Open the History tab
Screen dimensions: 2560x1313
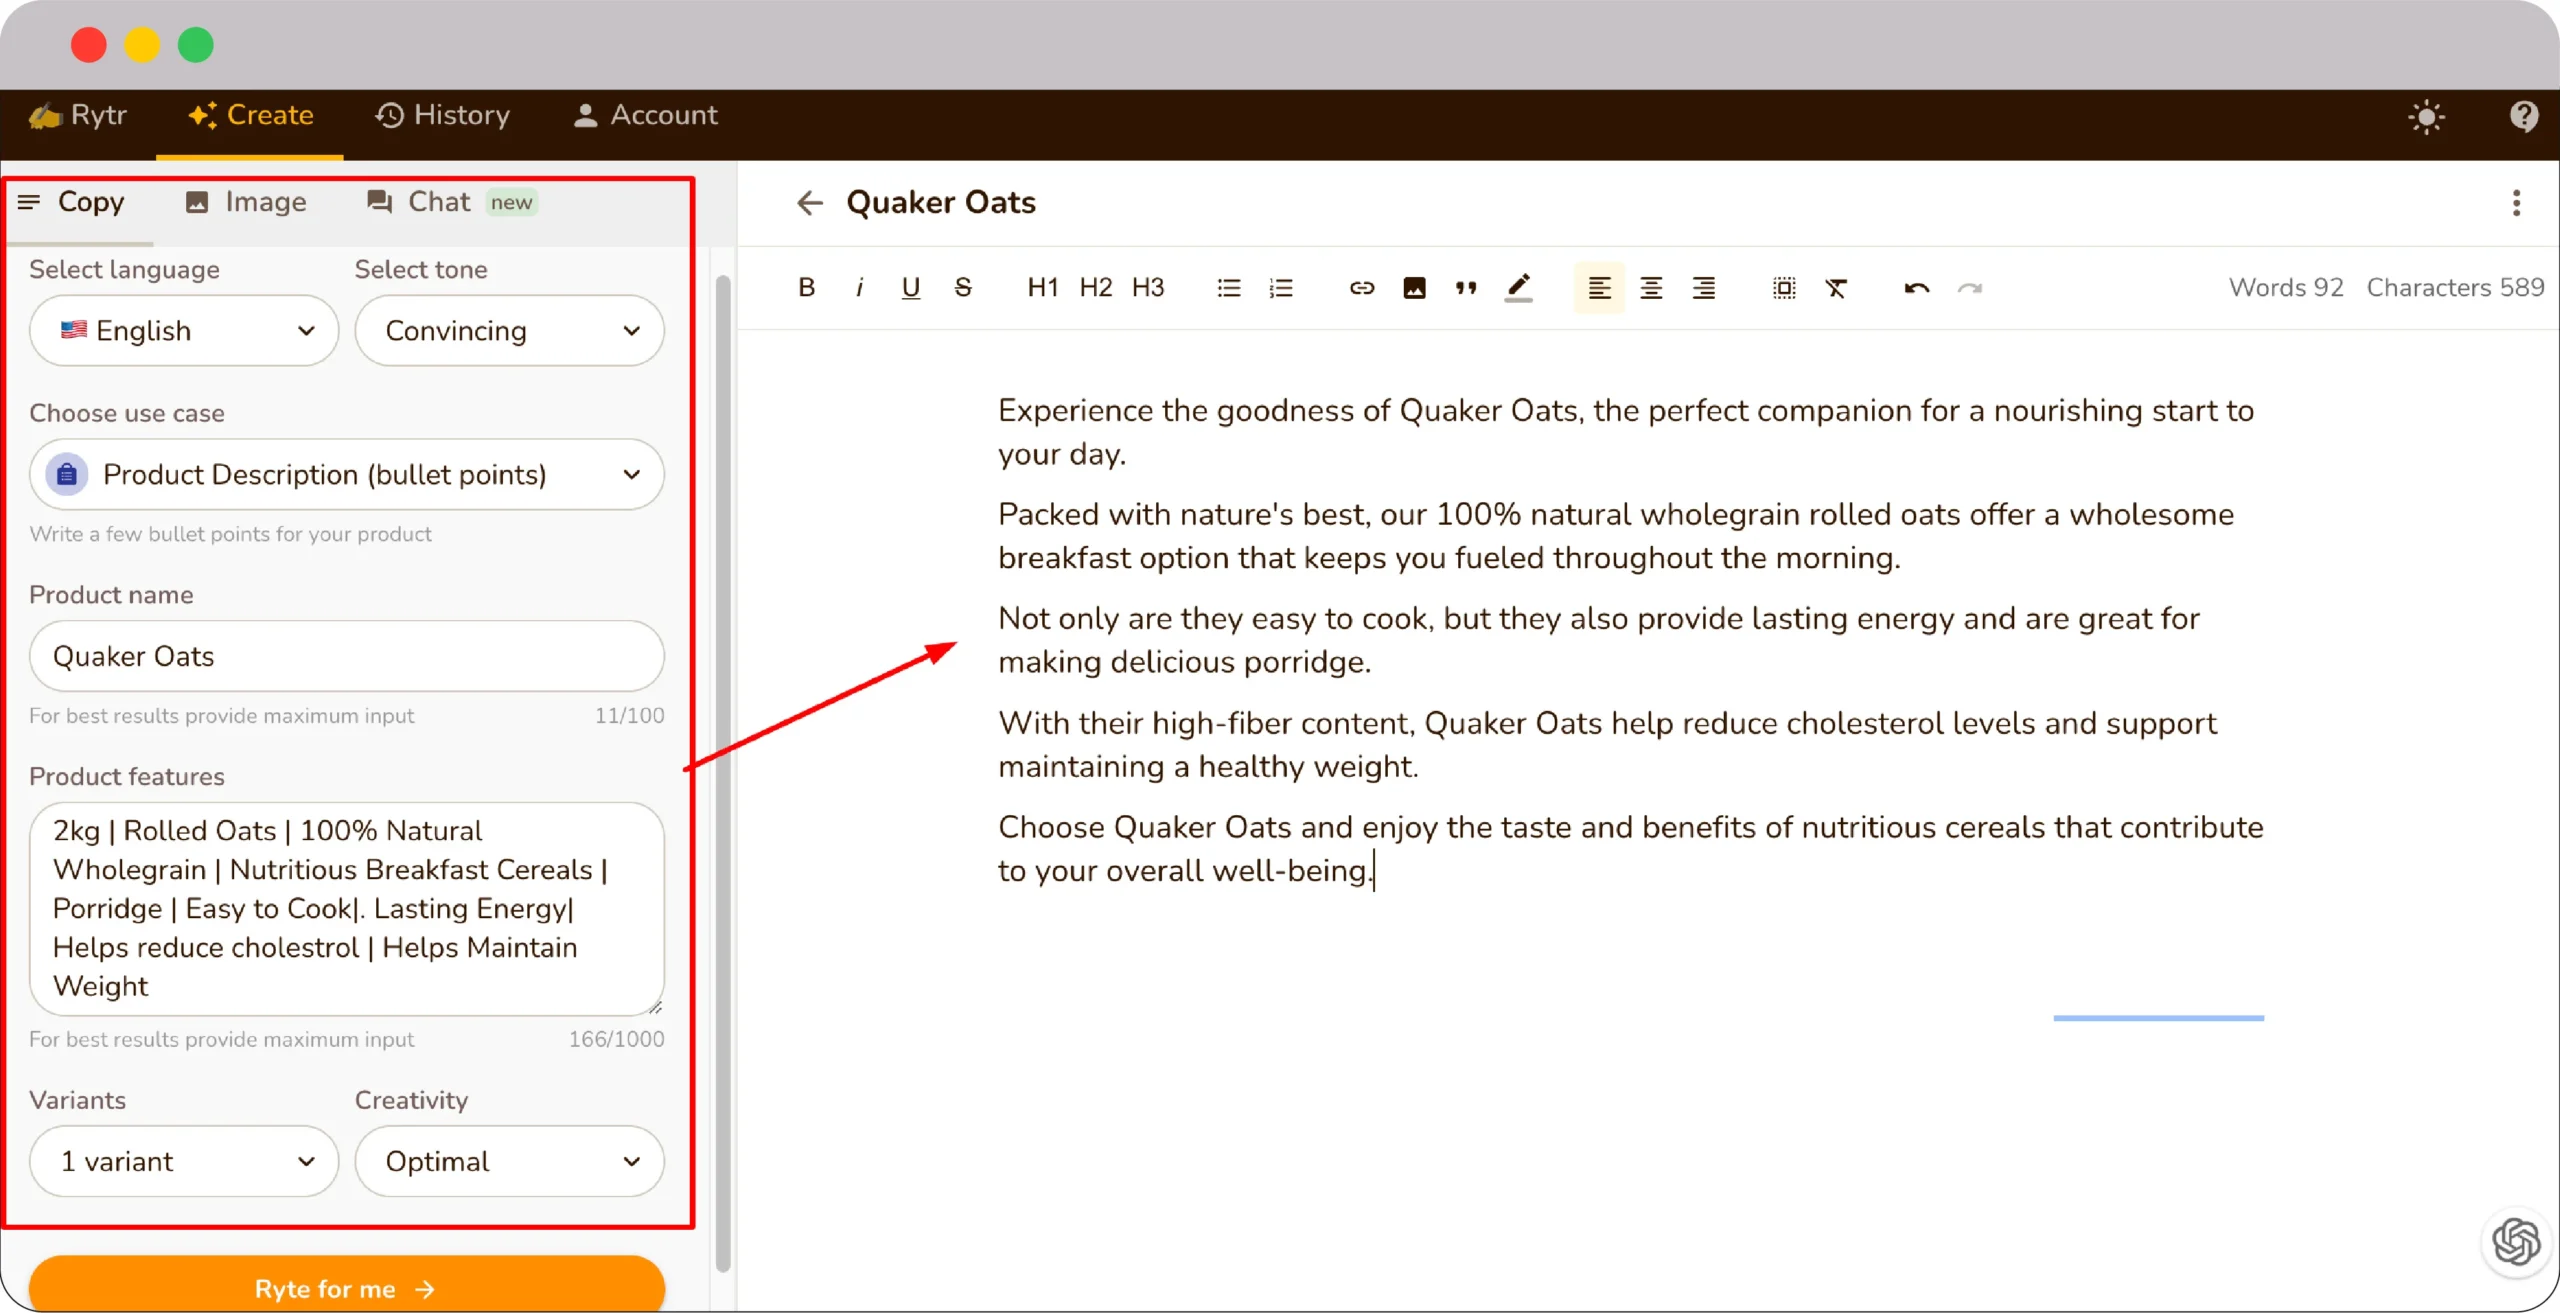pos(442,116)
